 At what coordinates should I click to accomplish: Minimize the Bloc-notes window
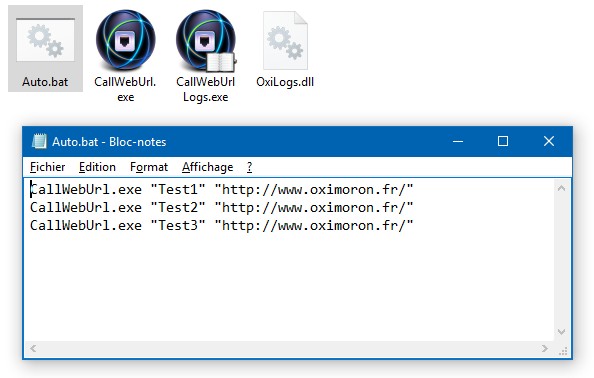[x=458, y=141]
